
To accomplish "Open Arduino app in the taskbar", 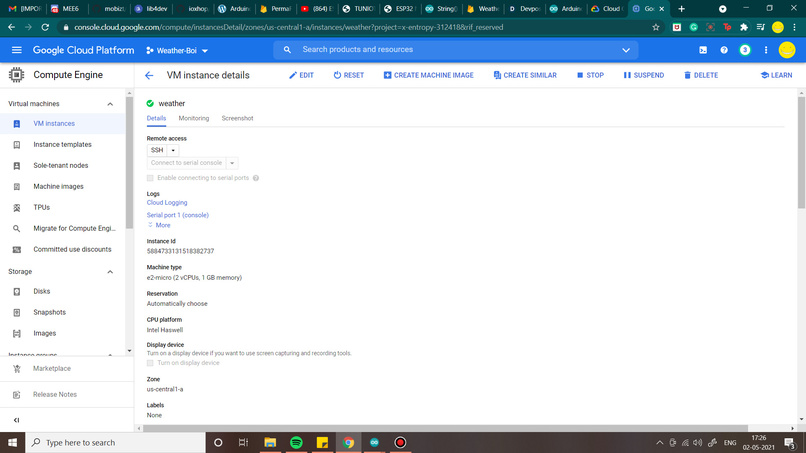I will pyautogui.click(x=374, y=442).
